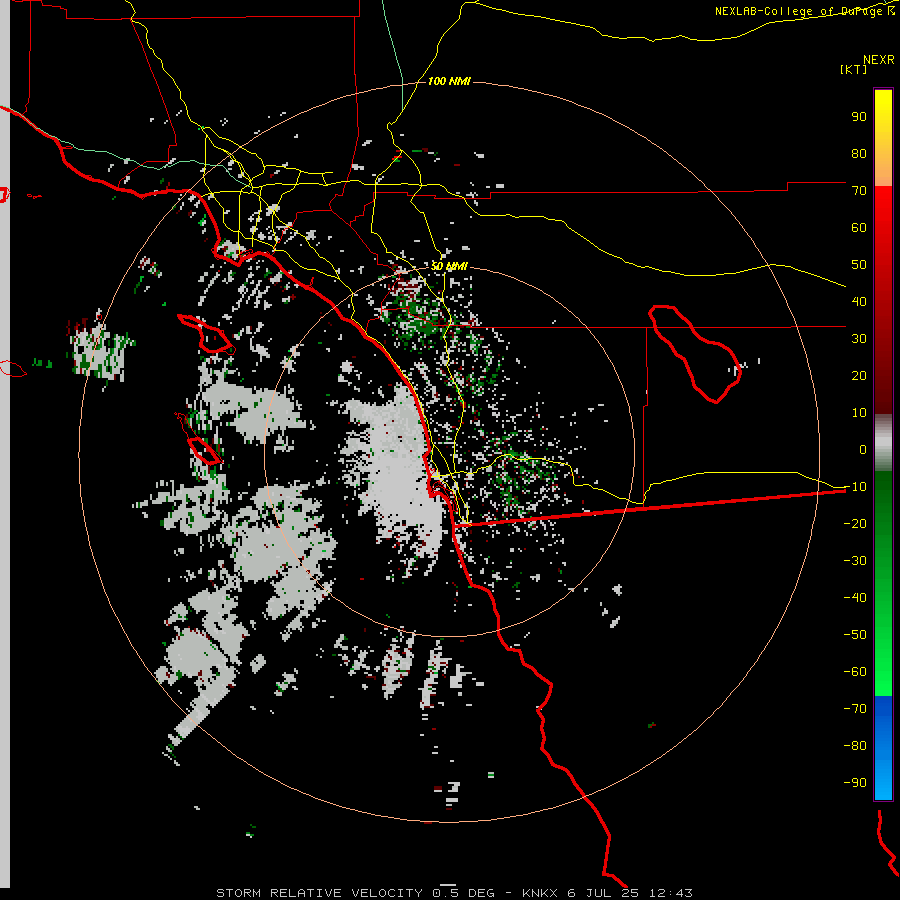Click the [KT] units label

853,69
